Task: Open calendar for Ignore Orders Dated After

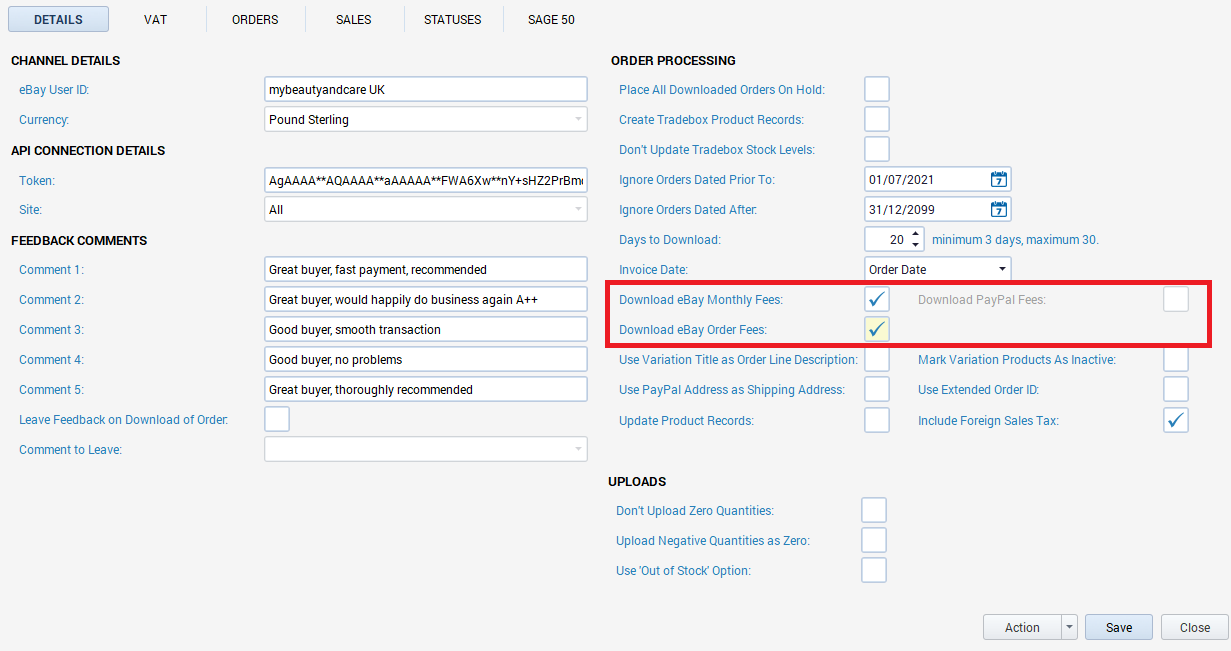Action: 998,210
